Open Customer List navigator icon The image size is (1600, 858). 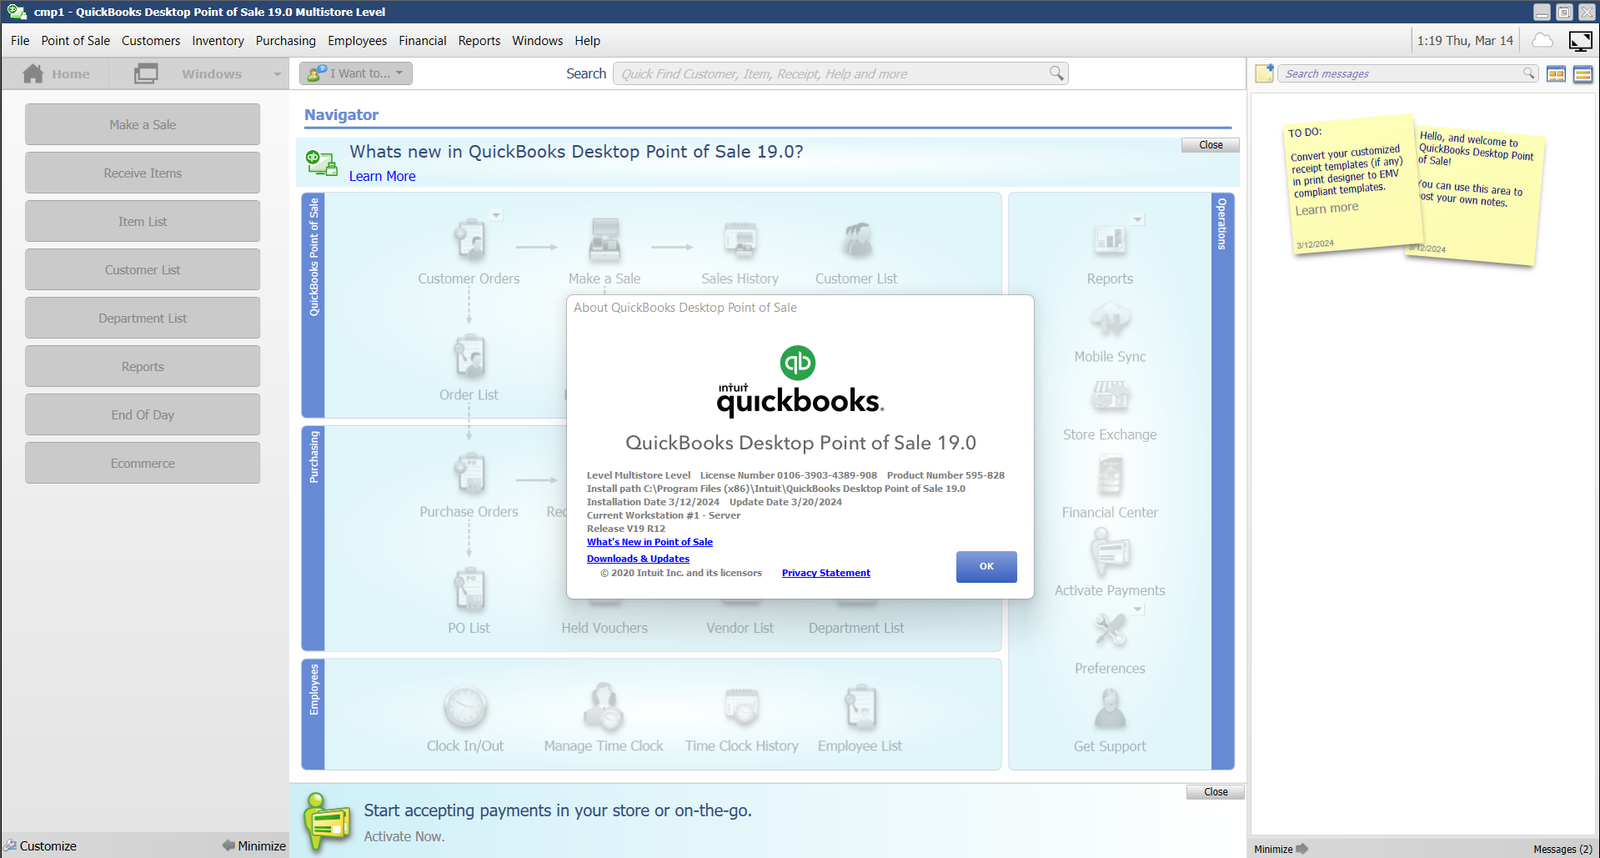click(x=857, y=240)
